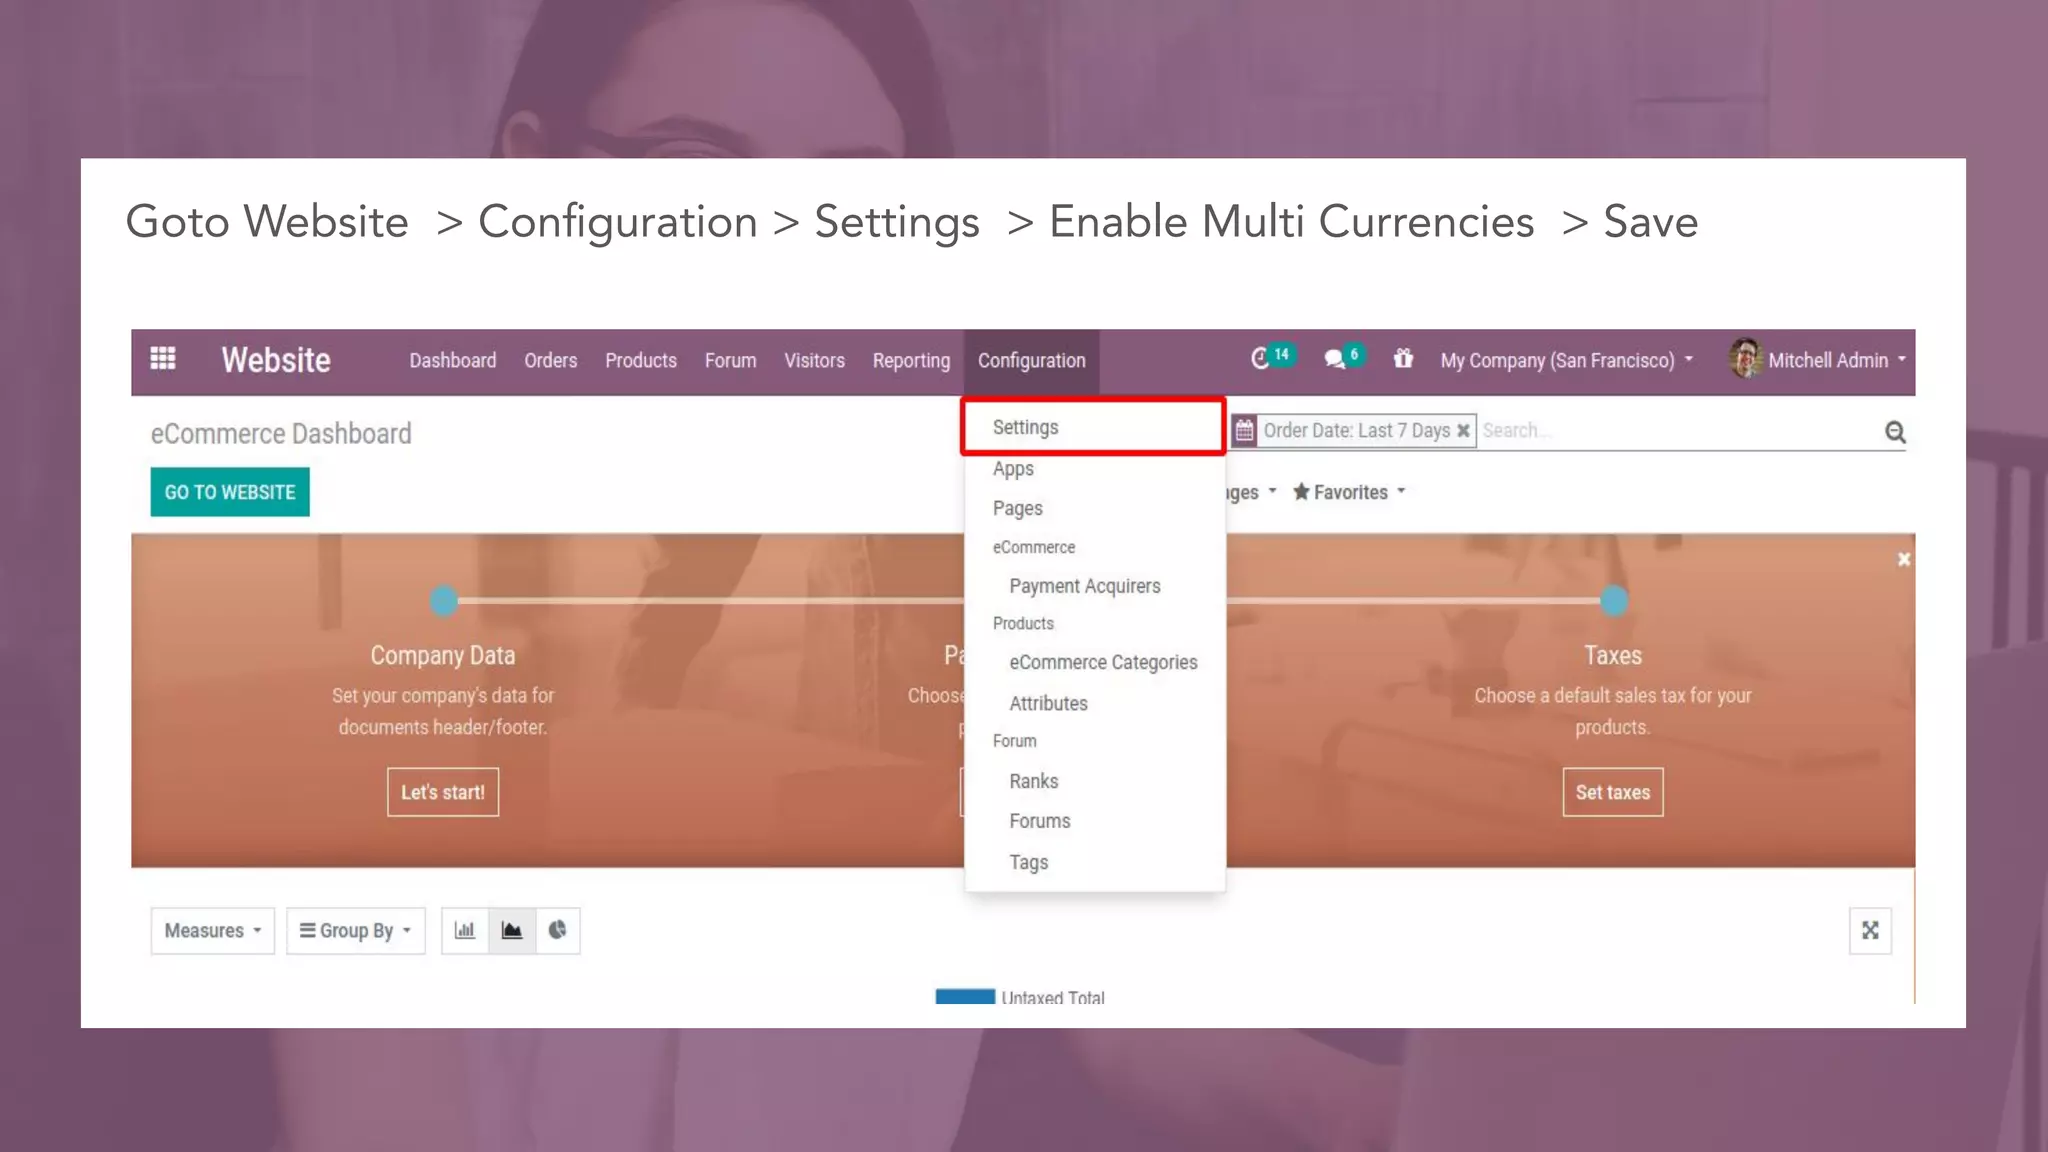Select Forums menu entry
This screenshot has height=1152, width=2048.
point(1094,821)
